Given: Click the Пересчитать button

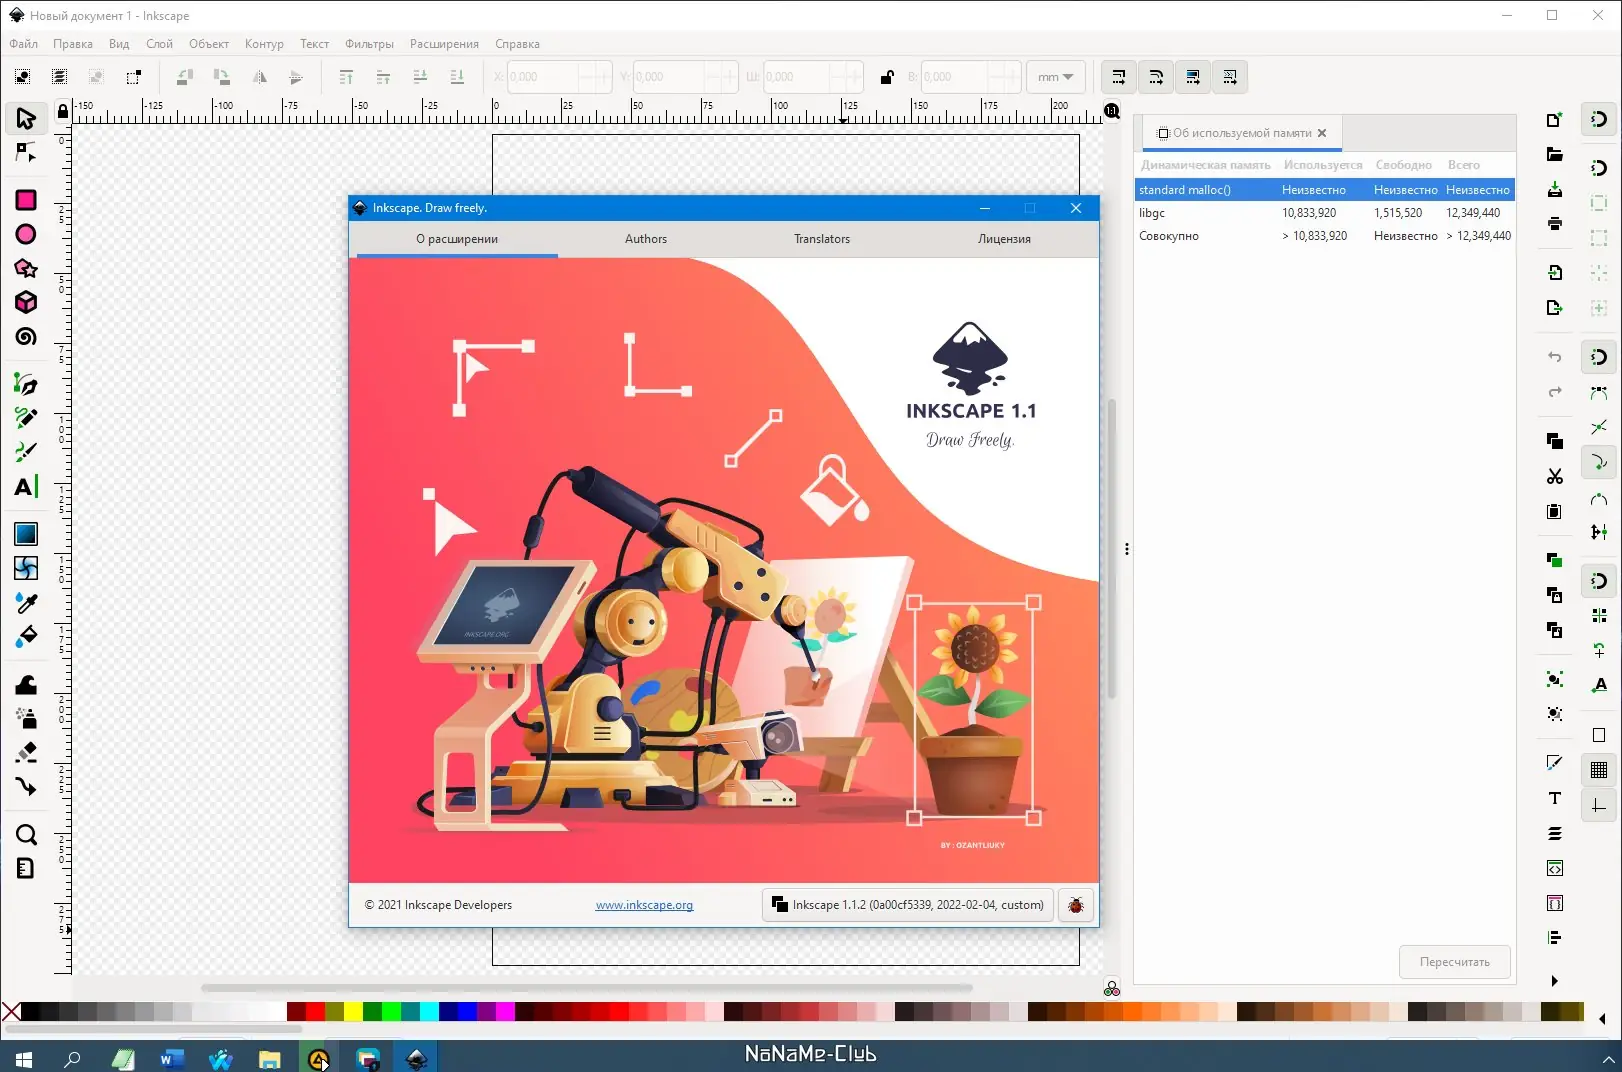Looking at the screenshot, I should [x=1454, y=962].
